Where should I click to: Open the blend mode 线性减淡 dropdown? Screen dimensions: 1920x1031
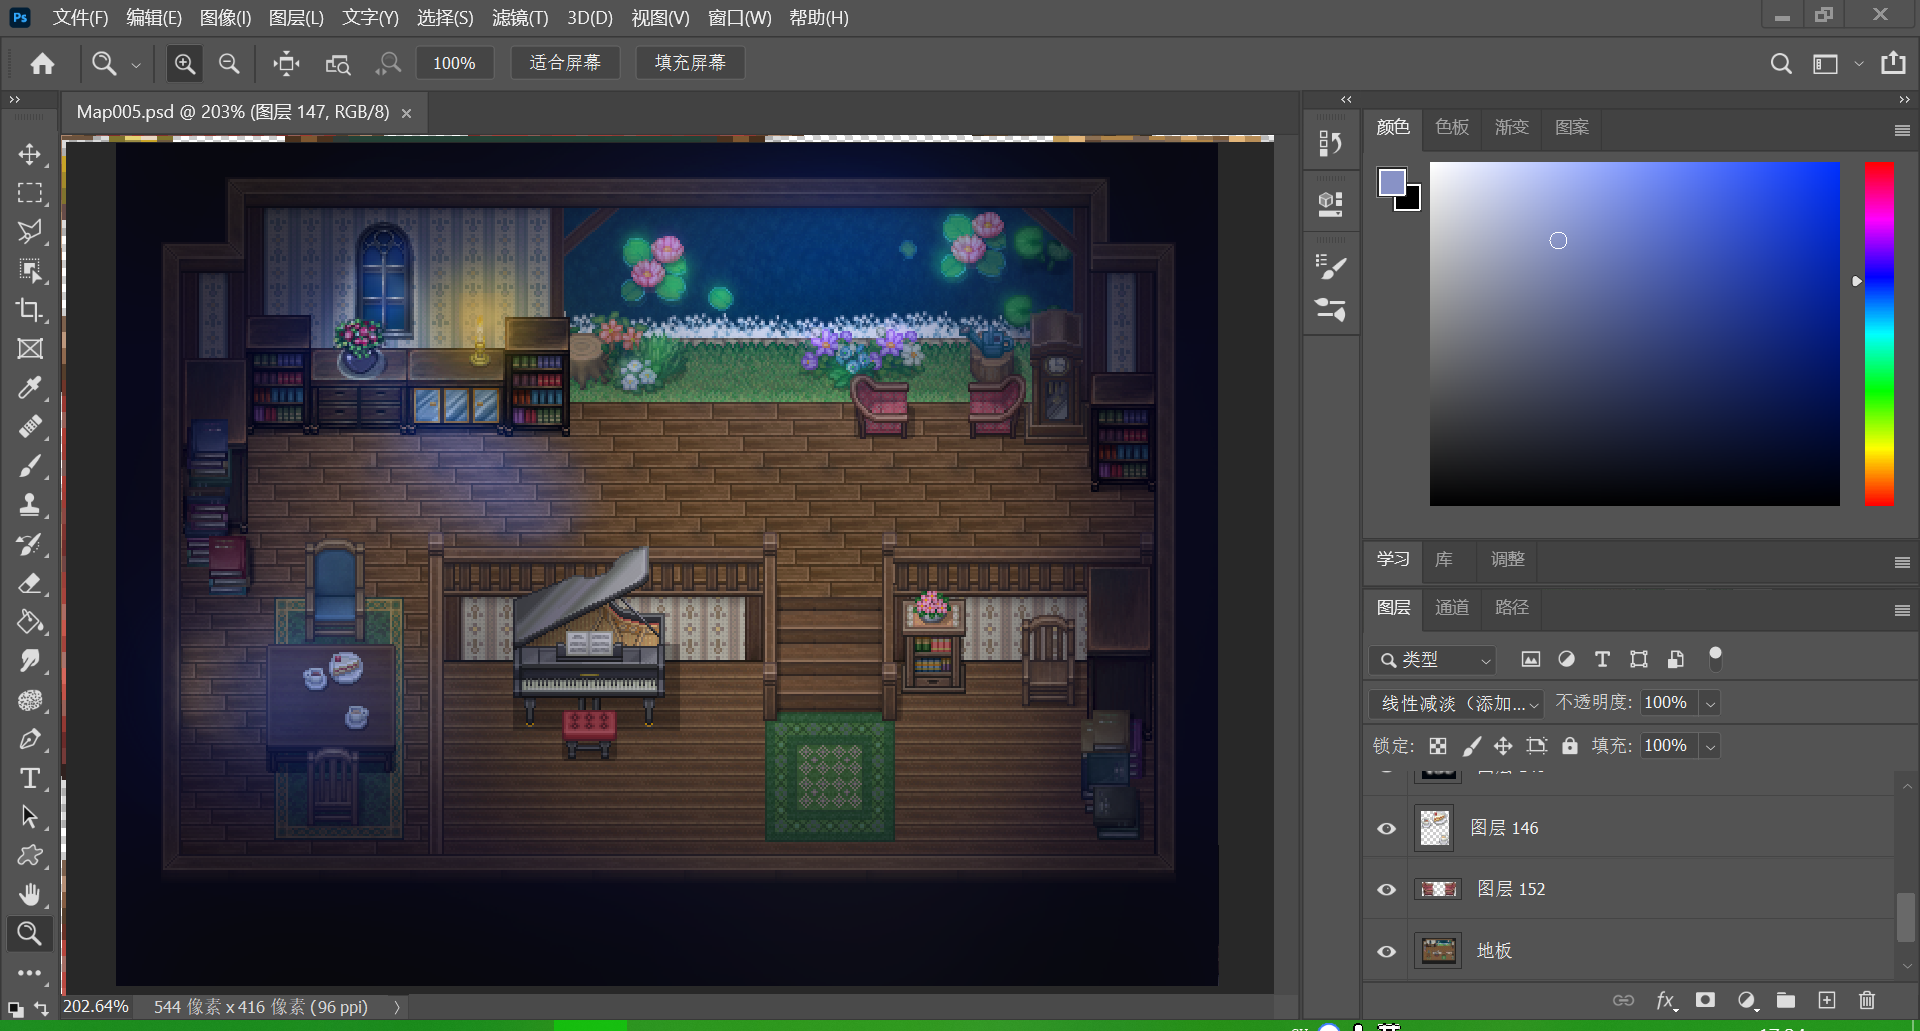[x=1455, y=704]
